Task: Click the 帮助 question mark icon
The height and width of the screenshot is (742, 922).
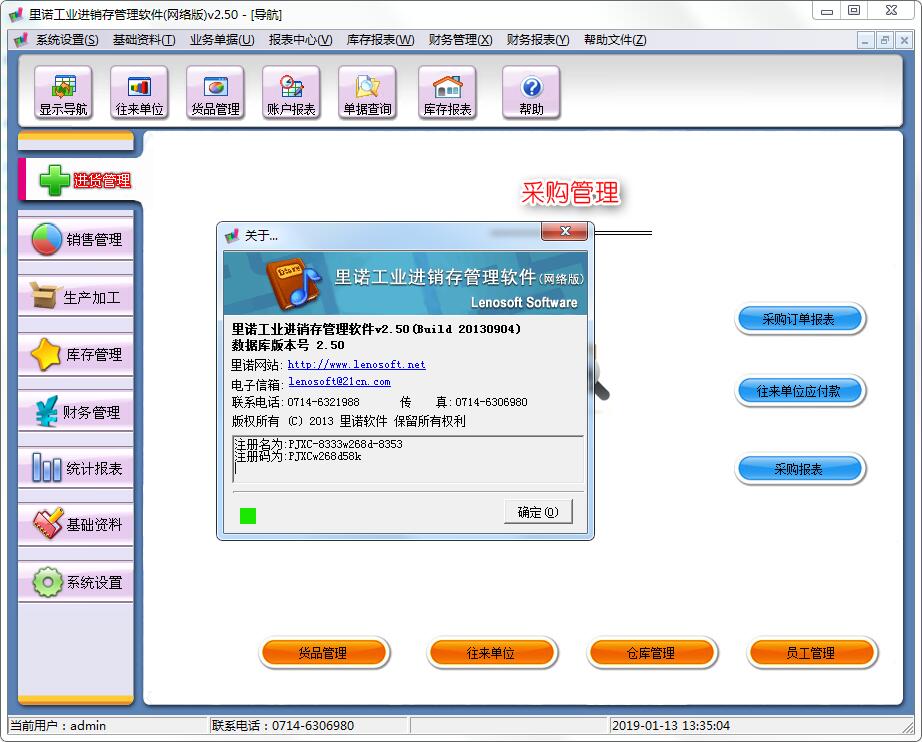Action: point(531,93)
